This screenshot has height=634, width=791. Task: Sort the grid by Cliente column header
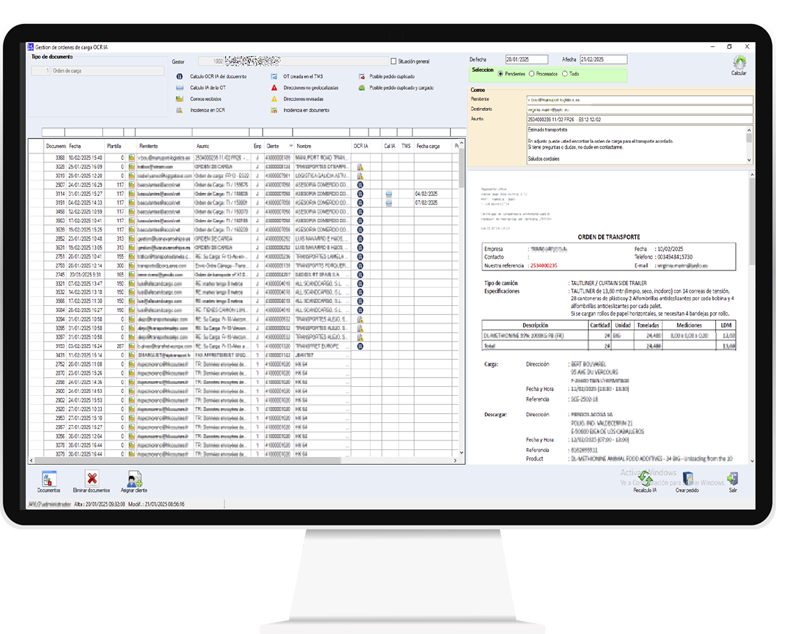pos(273,145)
